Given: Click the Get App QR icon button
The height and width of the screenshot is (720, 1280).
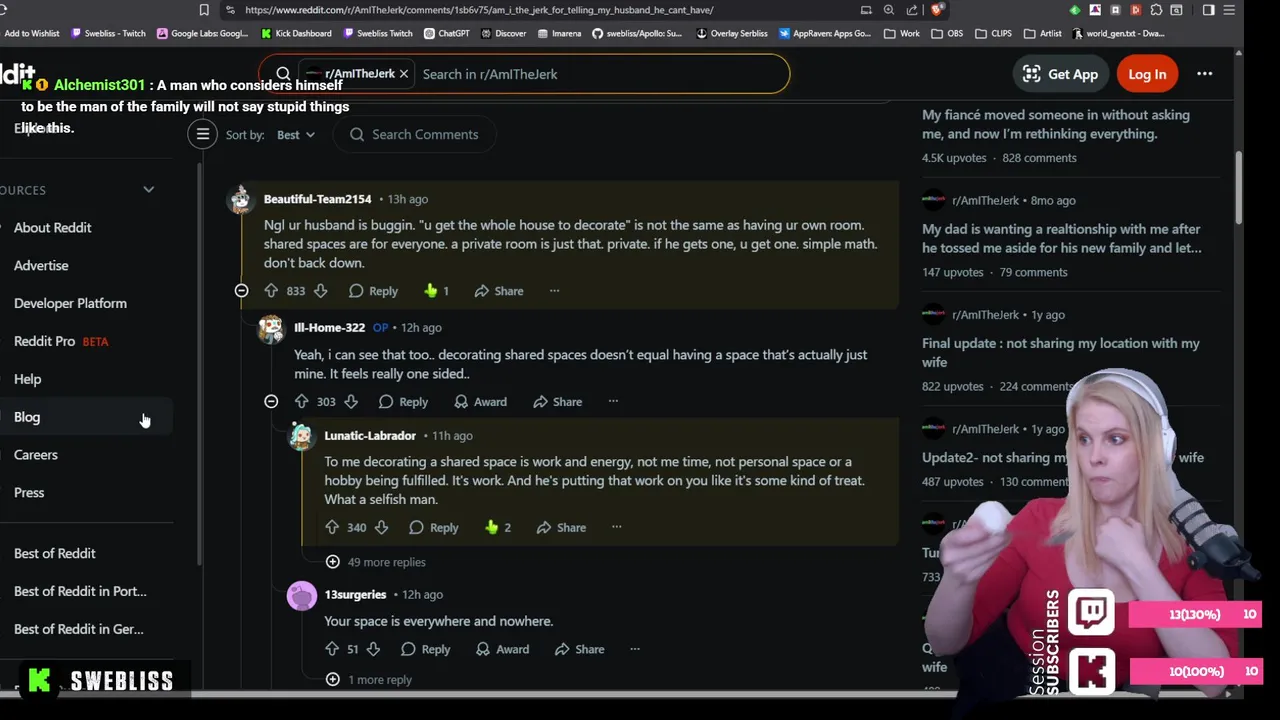Looking at the screenshot, I should (x=1031, y=74).
